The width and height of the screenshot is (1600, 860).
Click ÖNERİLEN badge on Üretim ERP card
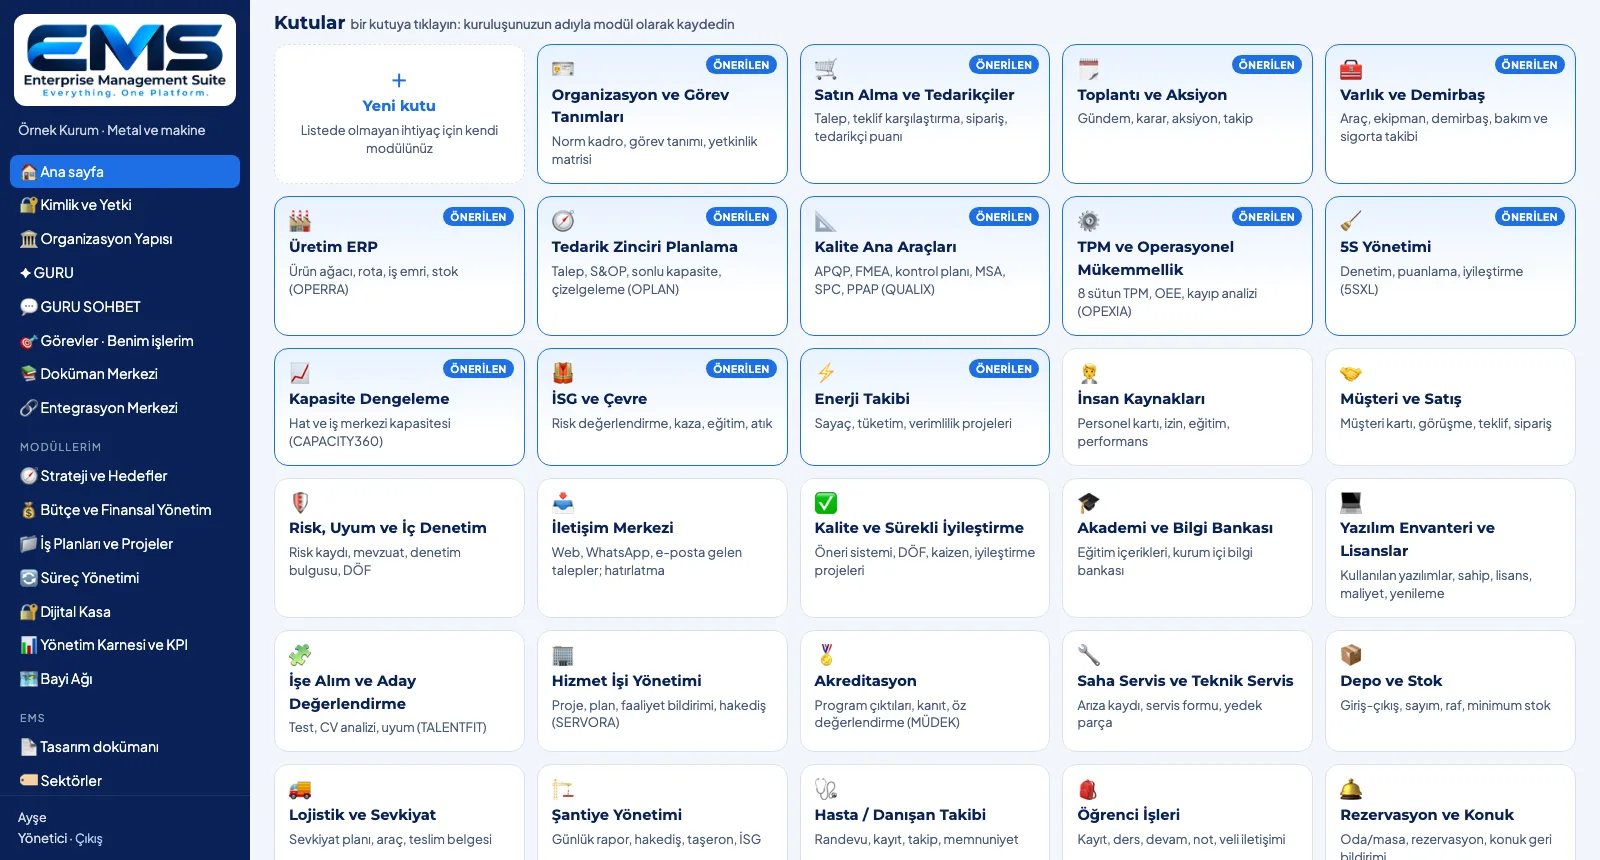pos(478,217)
